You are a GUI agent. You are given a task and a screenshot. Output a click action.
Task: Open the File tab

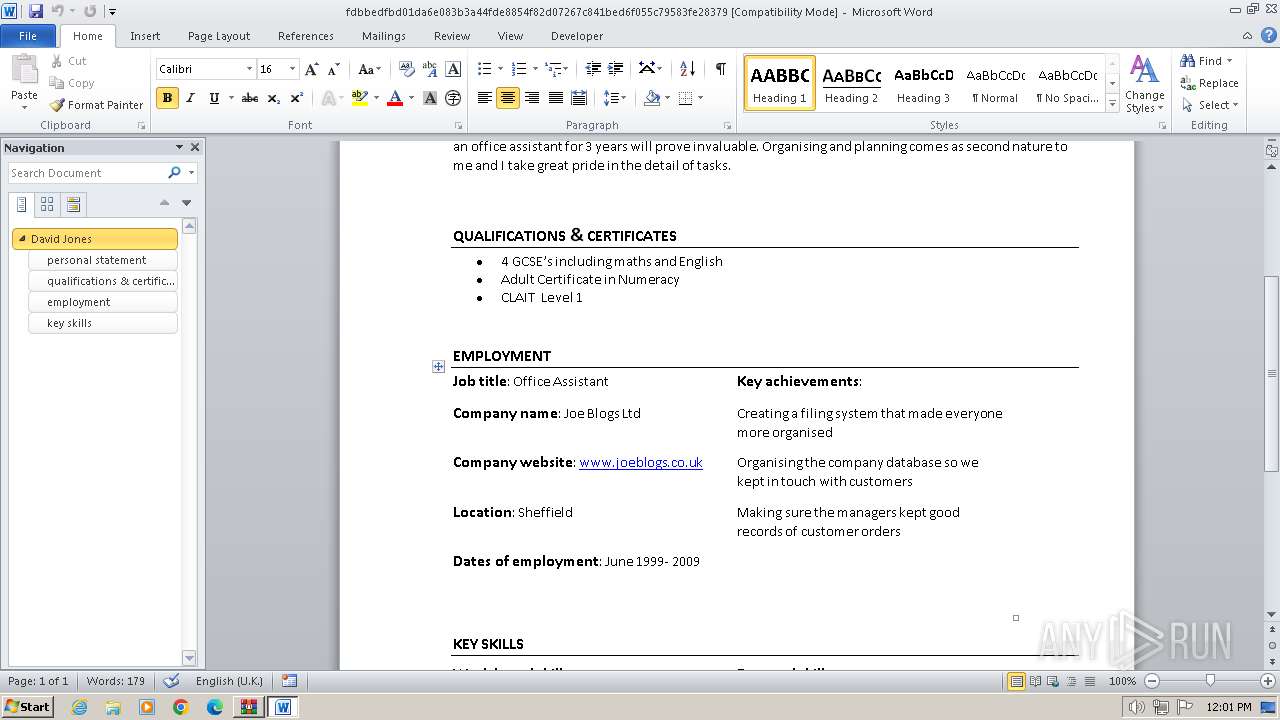pos(28,36)
